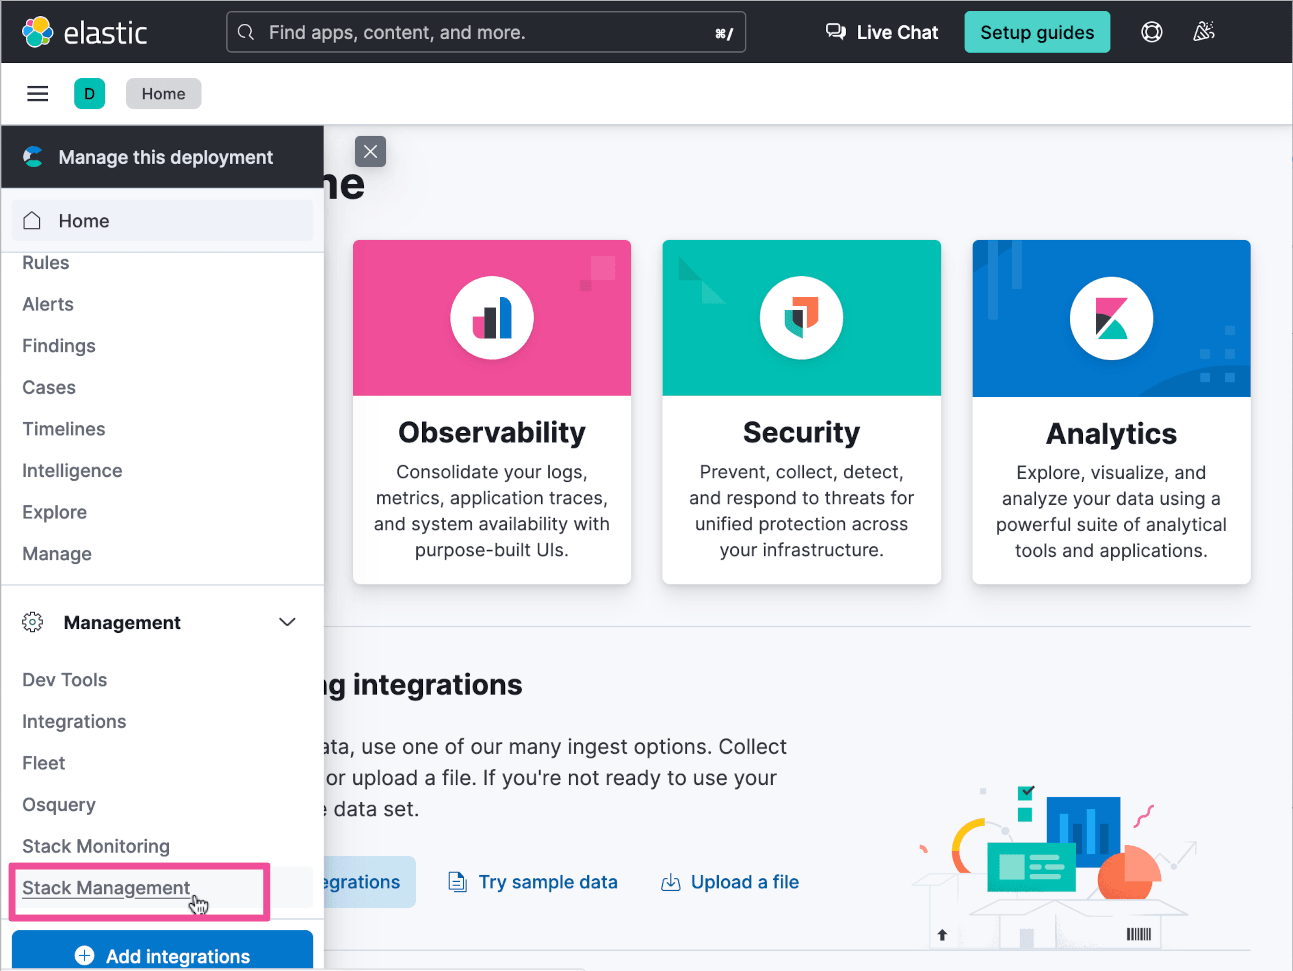The height and width of the screenshot is (971, 1293).
Task: Click the green D space avatar
Action: coord(89,94)
